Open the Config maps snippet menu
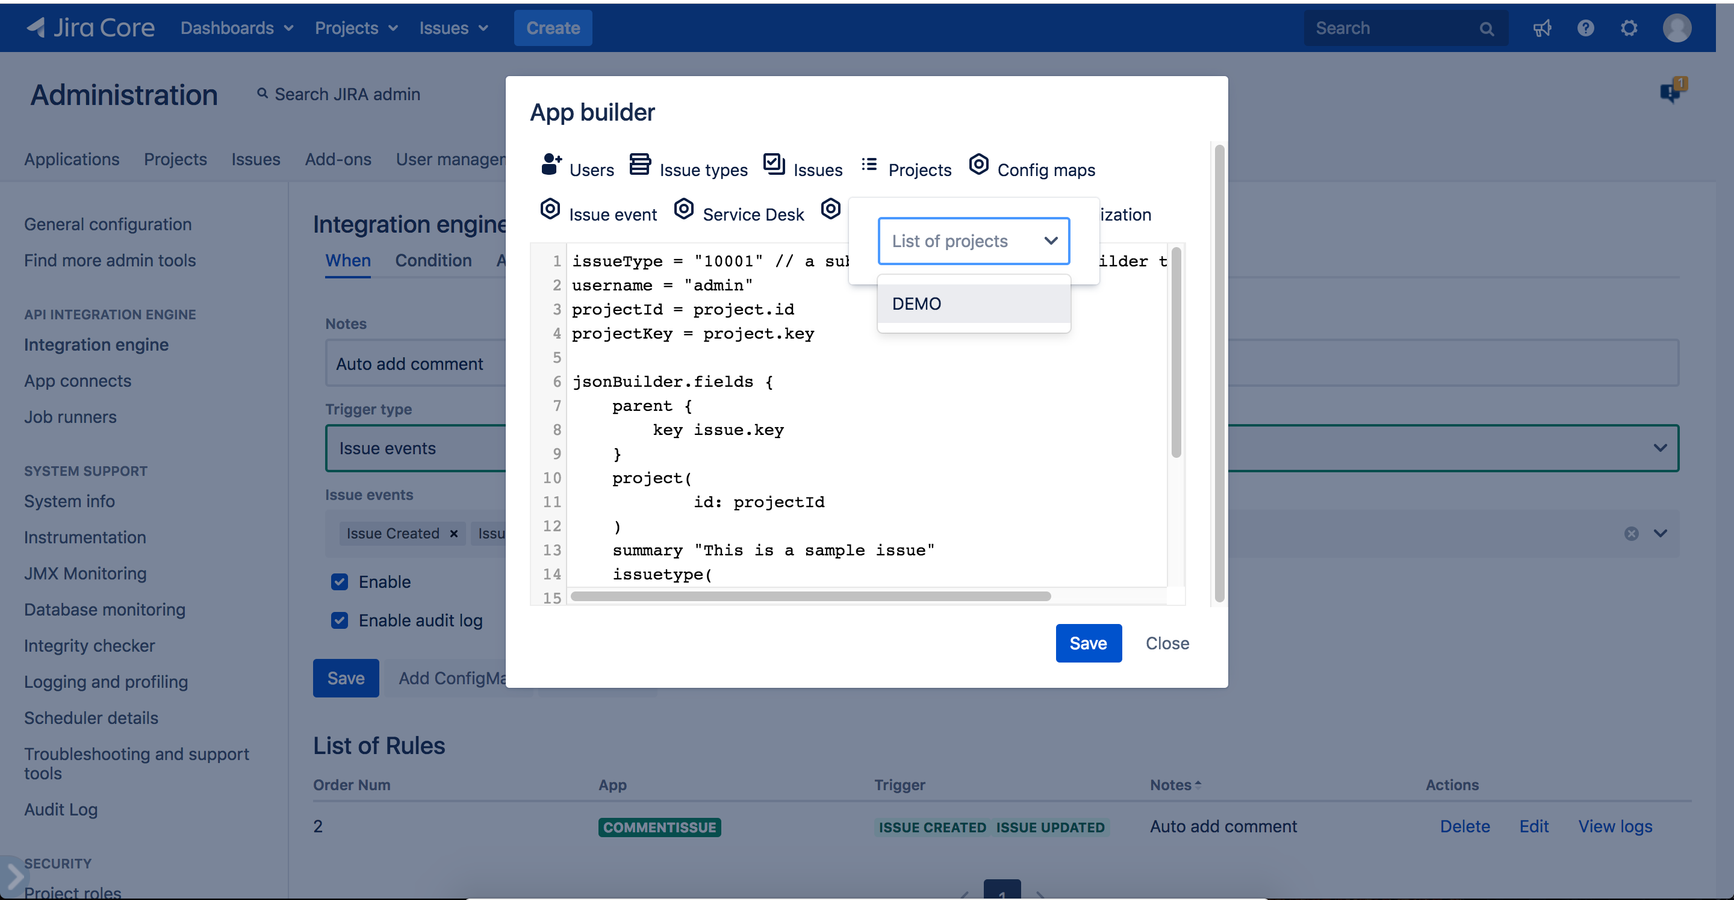 tap(1032, 167)
